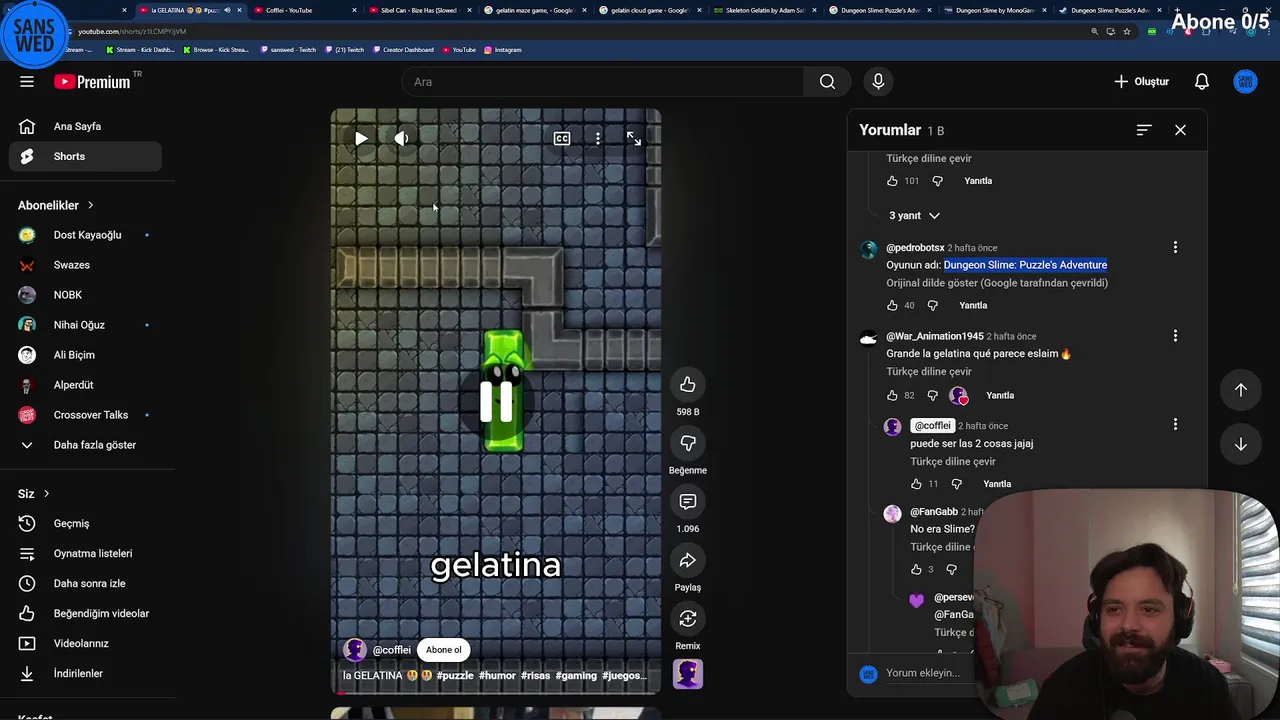Enter fullscreen for the Short
Viewport: 1280px width, 720px height.
pyautogui.click(x=634, y=139)
